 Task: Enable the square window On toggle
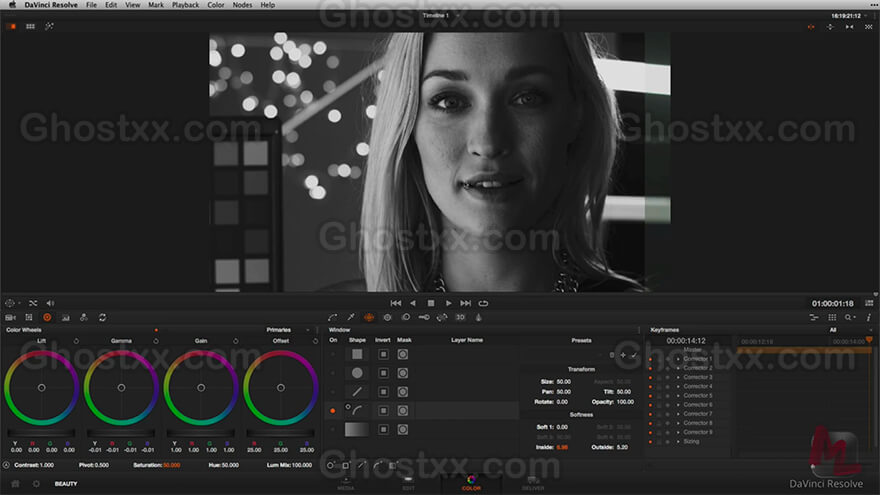[x=333, y=354]
